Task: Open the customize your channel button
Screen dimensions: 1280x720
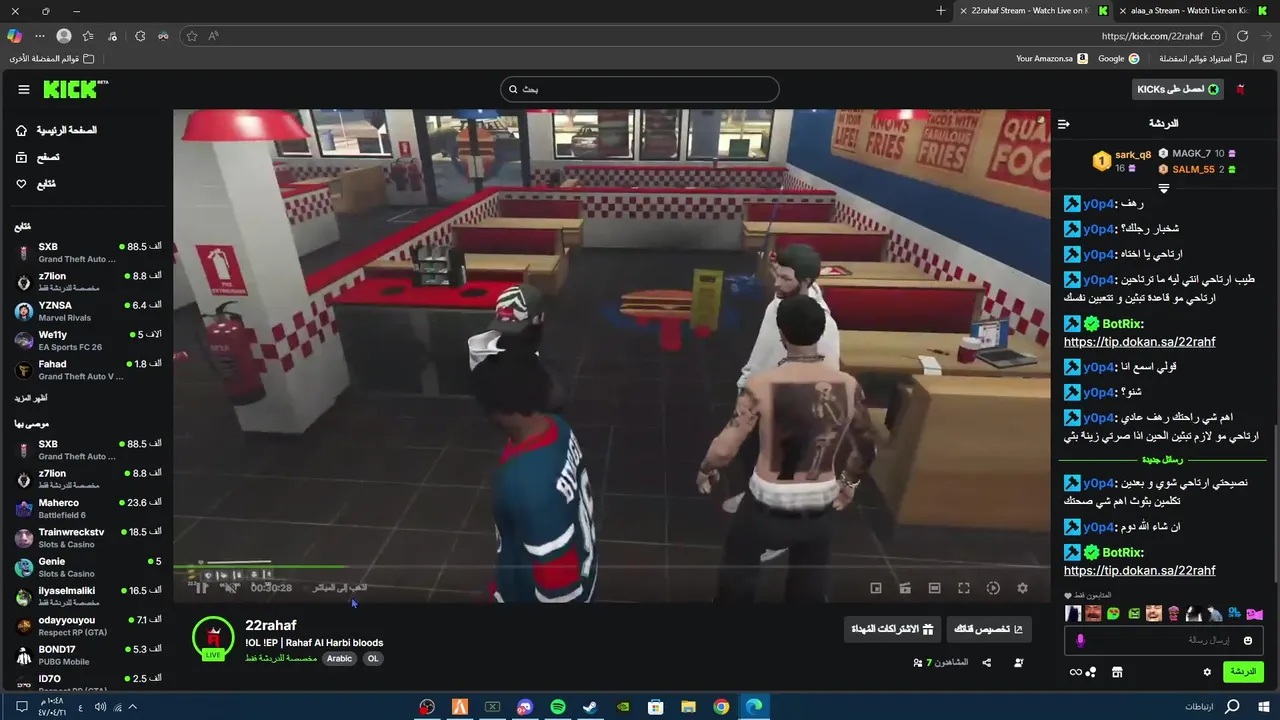Action: [x=989, y=629]
